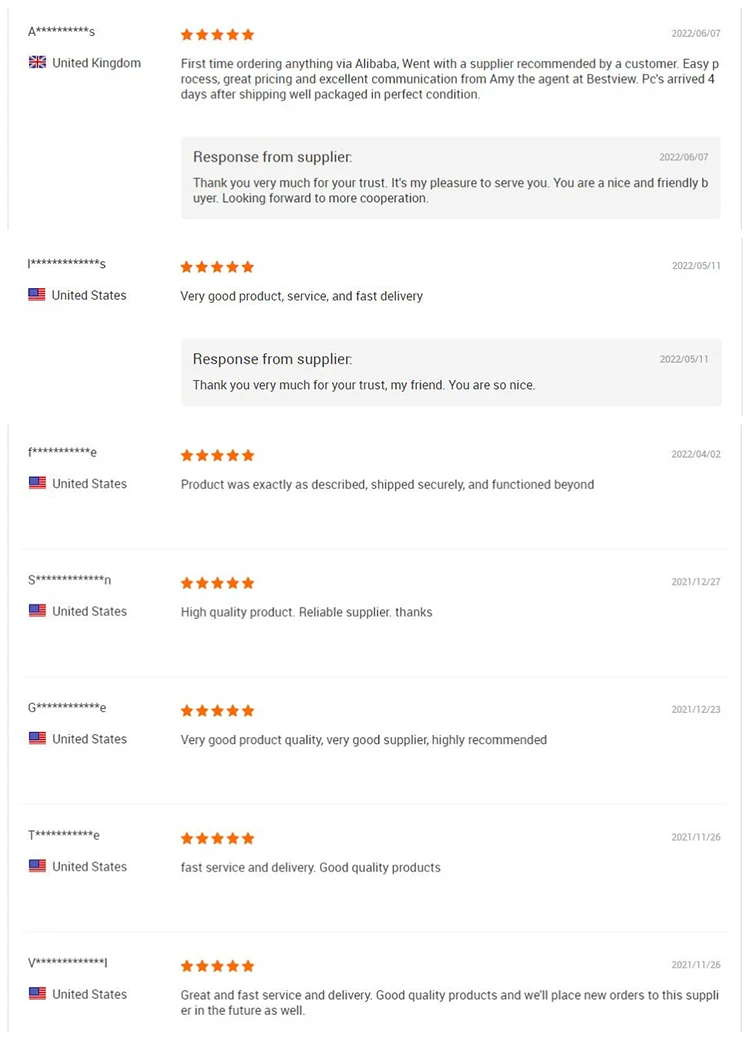The image size is (750, 1040).
Task: Click the stars on the 2021/12/23 review
Action: tap(217, 711)
